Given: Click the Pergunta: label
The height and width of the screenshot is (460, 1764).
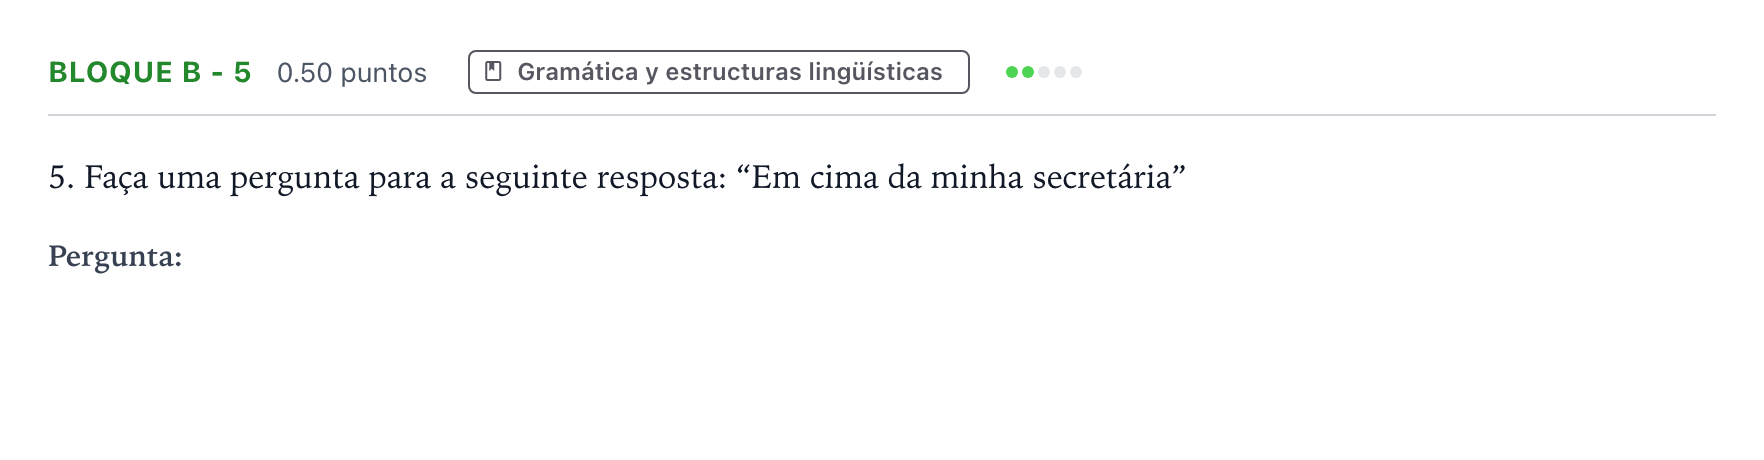Looking at the screenshot, I should coord(115,258).
